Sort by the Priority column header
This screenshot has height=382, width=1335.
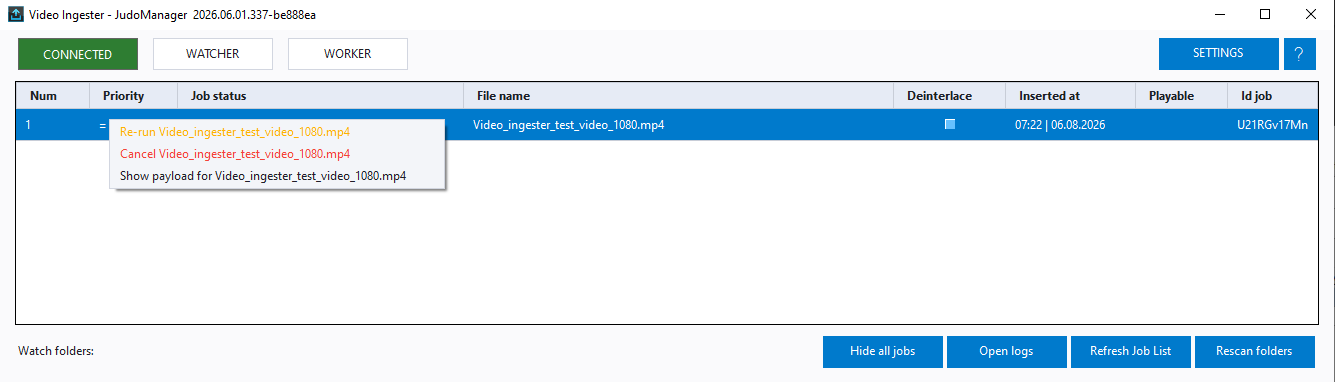point(134,96)
